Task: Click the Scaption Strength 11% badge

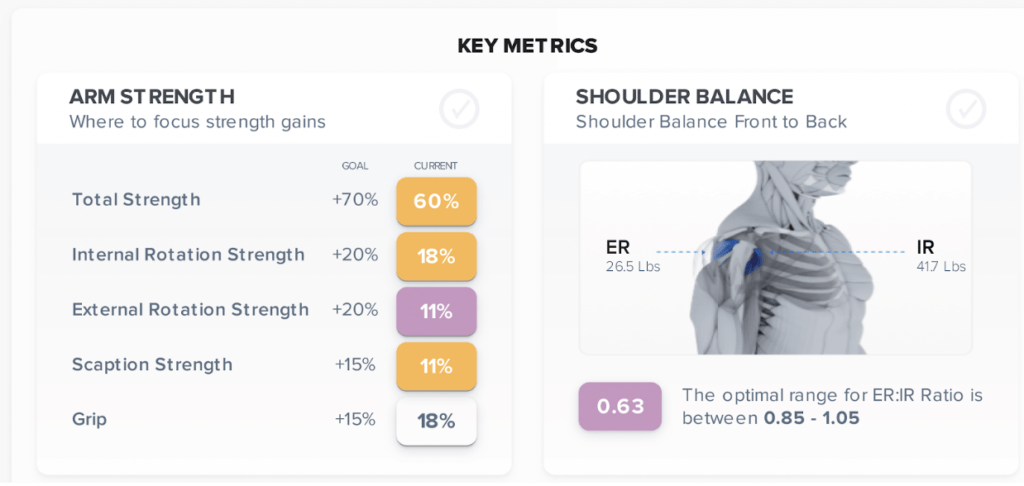Action: 436,366
